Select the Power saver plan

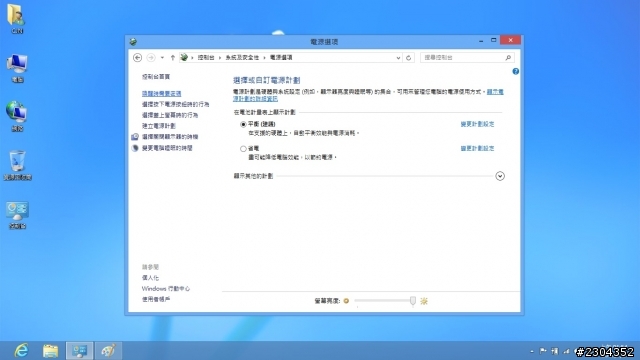click(243, 149)
